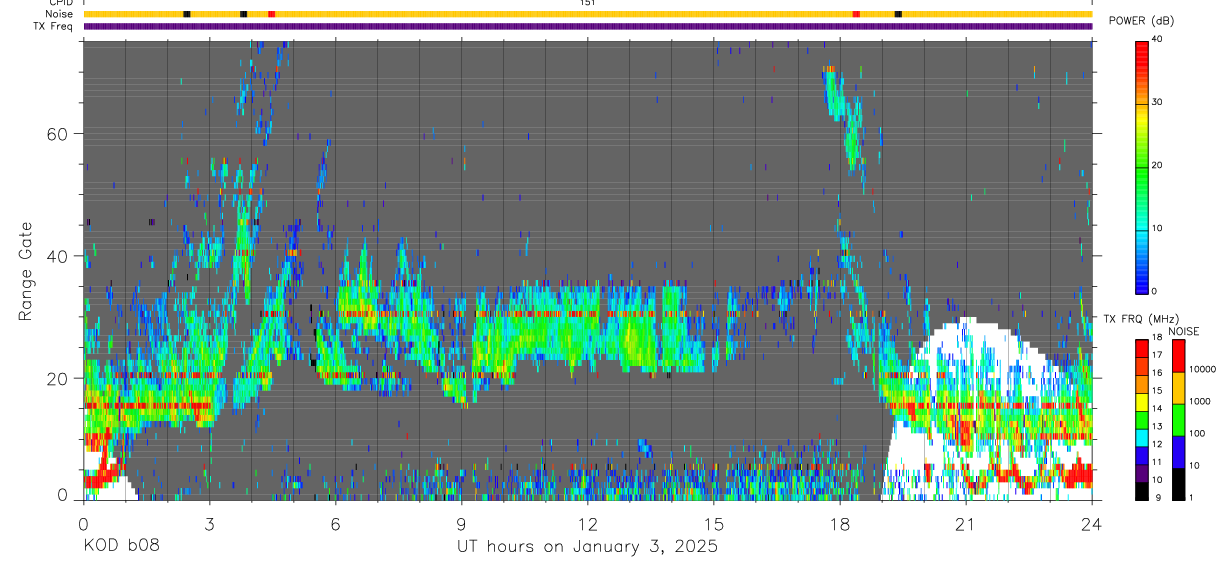The image size is (1228, 567).
Task: Click the Range Gate axis tick "60"
Action: [56, 134]
